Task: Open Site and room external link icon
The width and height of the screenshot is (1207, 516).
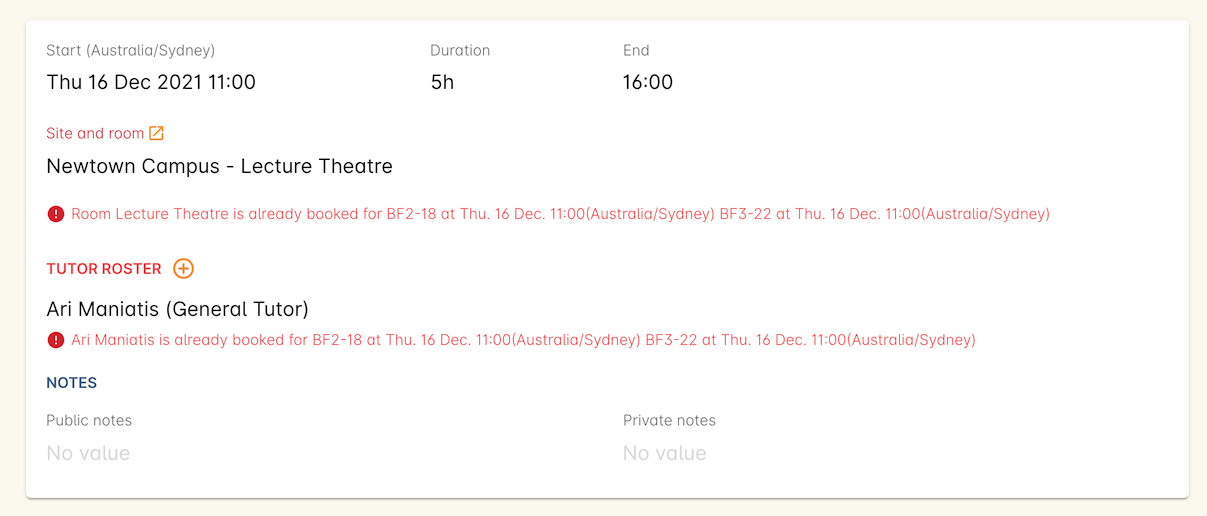Action: click(156, 133)
